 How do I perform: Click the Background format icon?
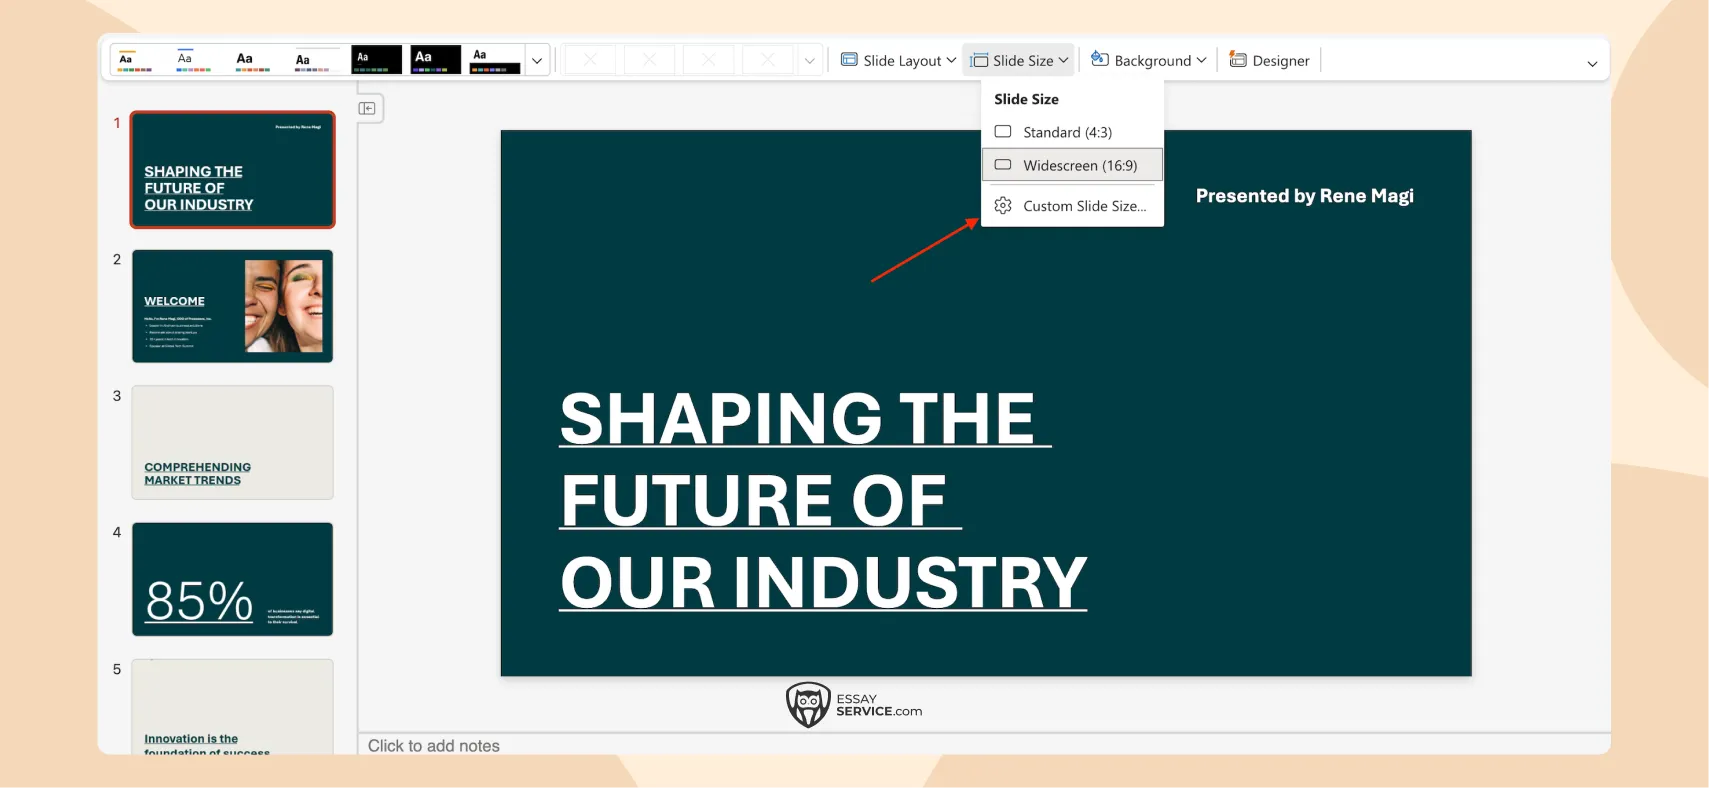pos(1100,59)
